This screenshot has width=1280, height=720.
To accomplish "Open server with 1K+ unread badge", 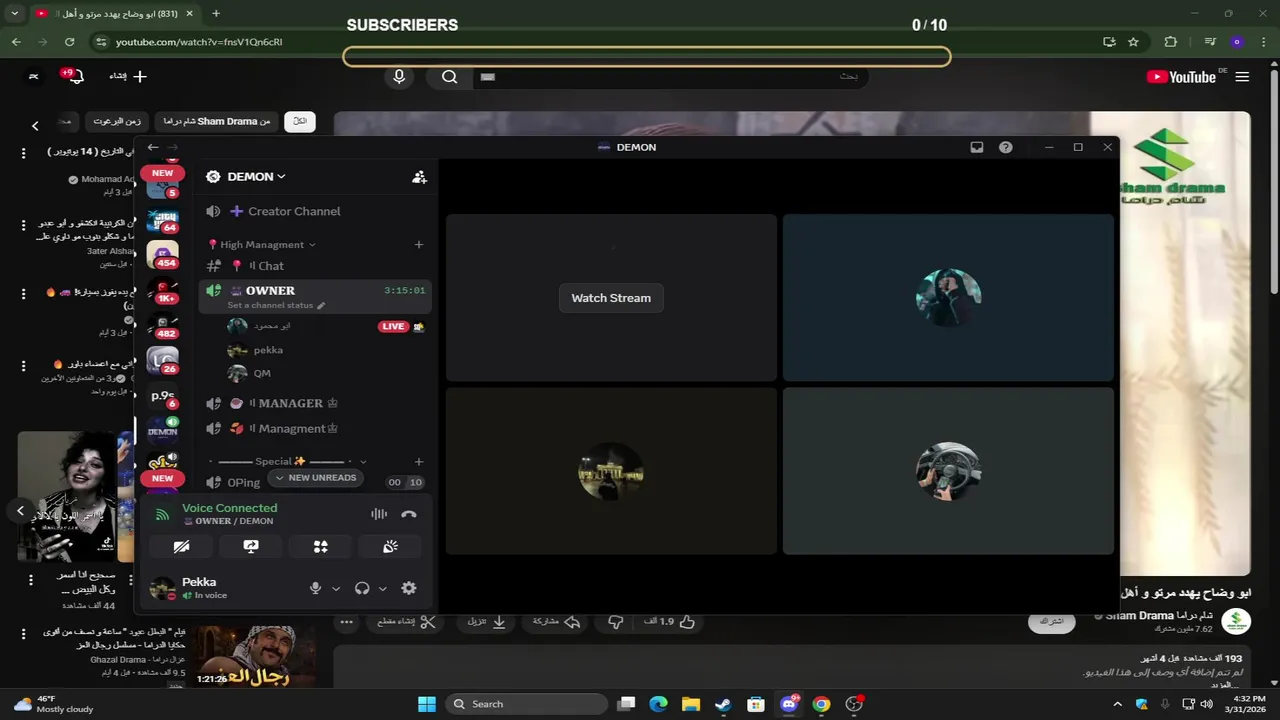I will pos(163,290).
